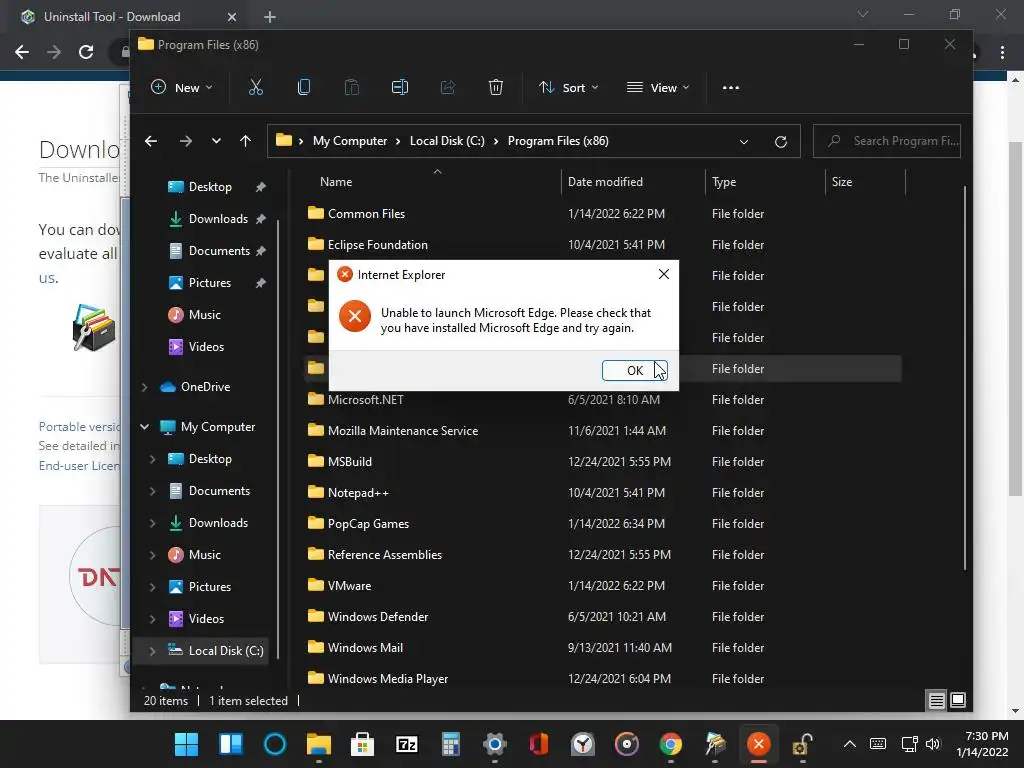Screen dimensions: 1024x768
Task: Select the Eclipse Foundation folder
Action: (x=604, y=245)
